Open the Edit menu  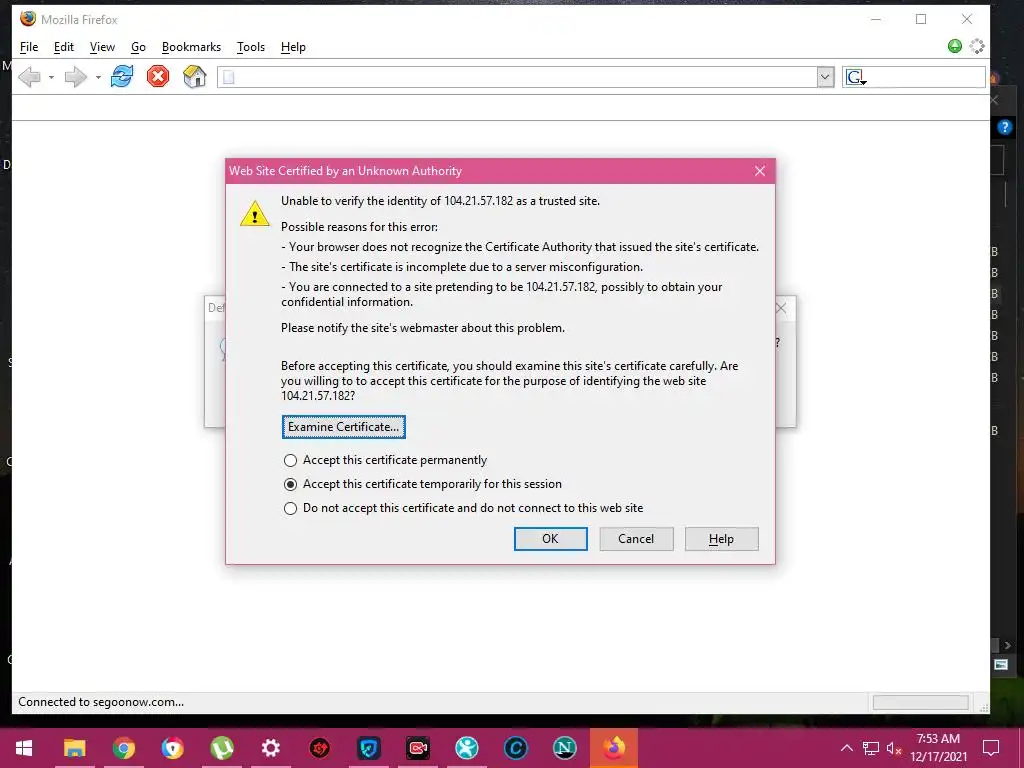[x=63, y=47]
